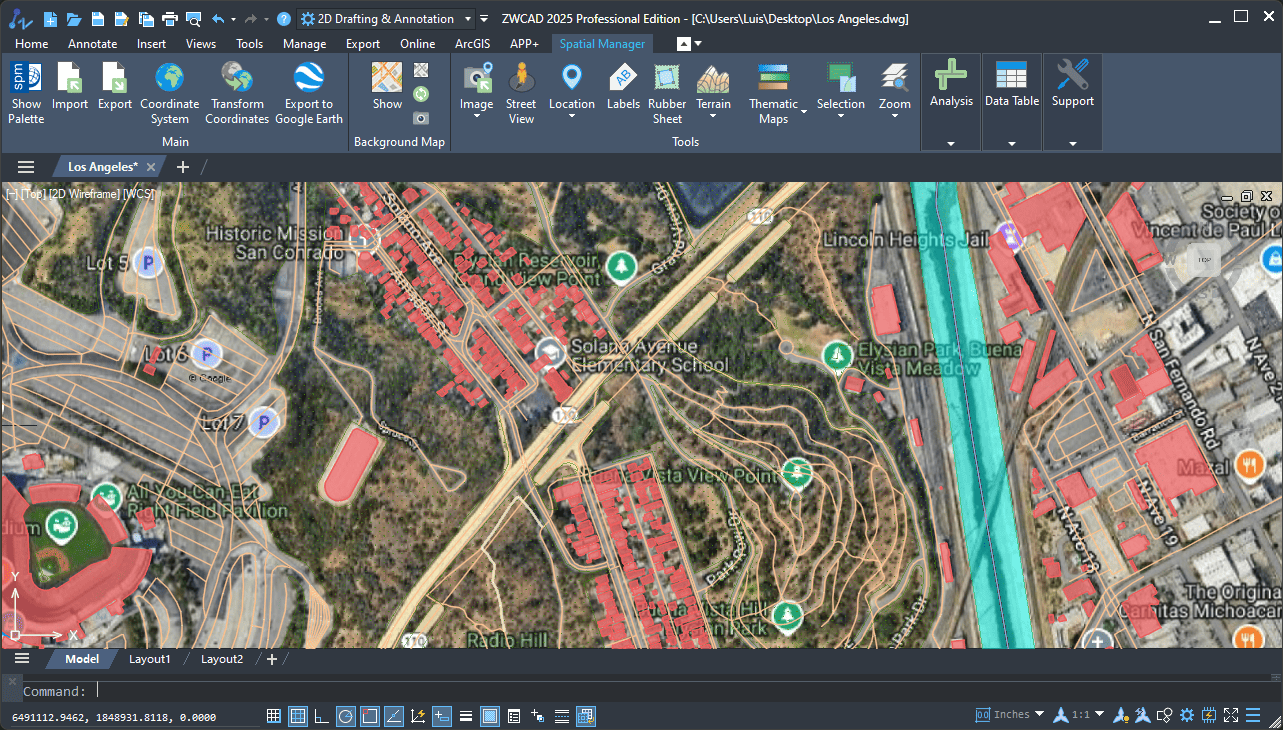Open help with the question mark icon

click(x=284, y=18)
